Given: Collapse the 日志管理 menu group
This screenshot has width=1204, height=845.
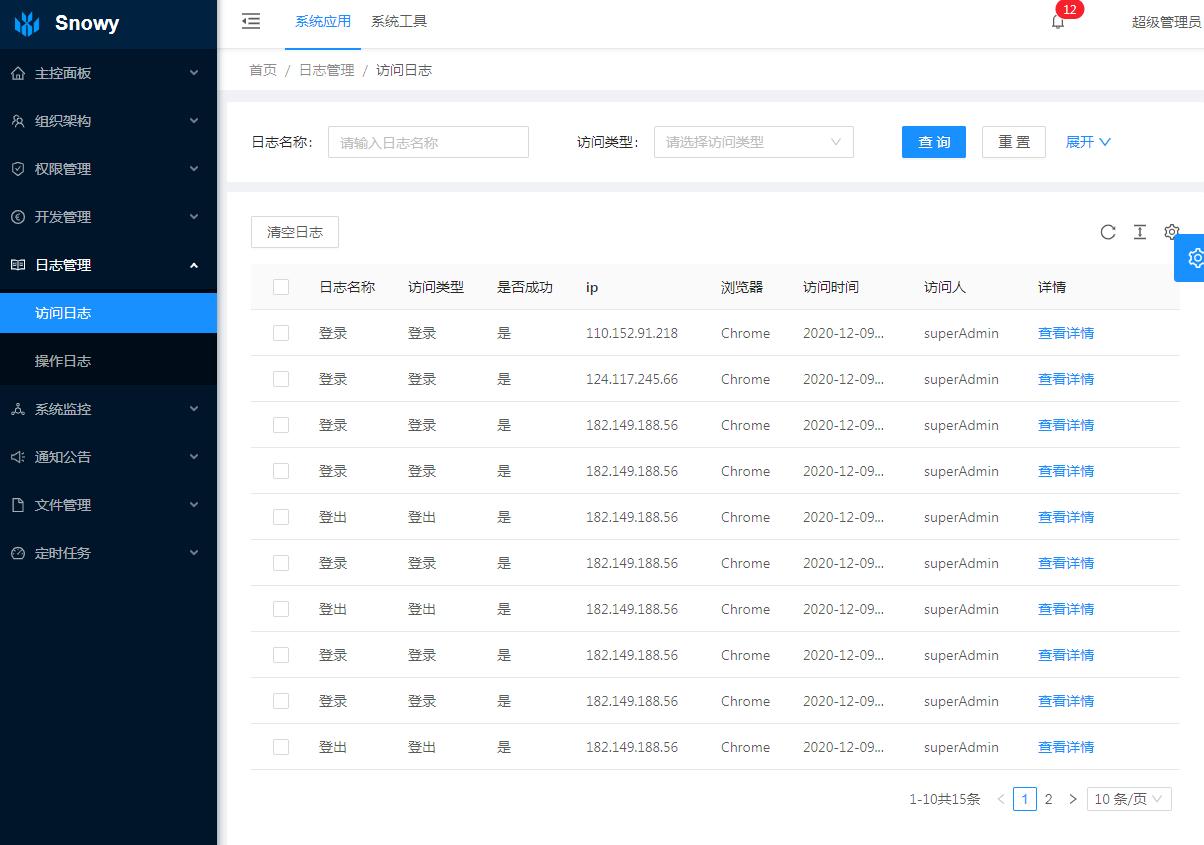Looking at the screenshot, I should 108,265.
